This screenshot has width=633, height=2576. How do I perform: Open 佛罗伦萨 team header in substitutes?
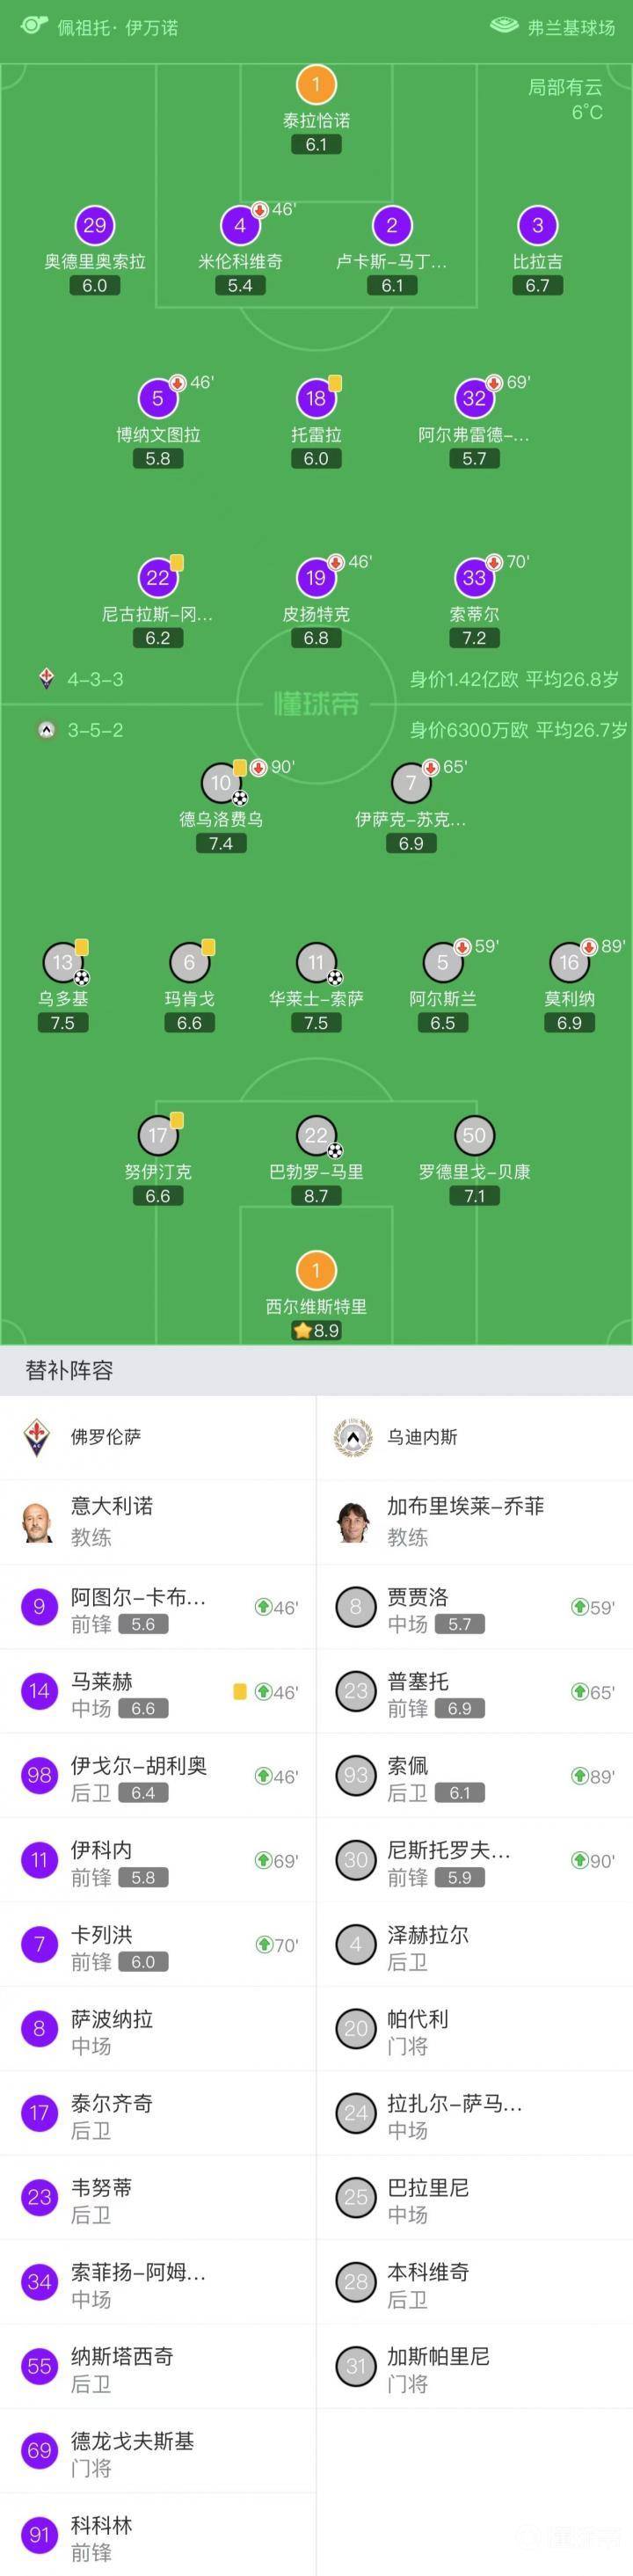[158, 1437]
